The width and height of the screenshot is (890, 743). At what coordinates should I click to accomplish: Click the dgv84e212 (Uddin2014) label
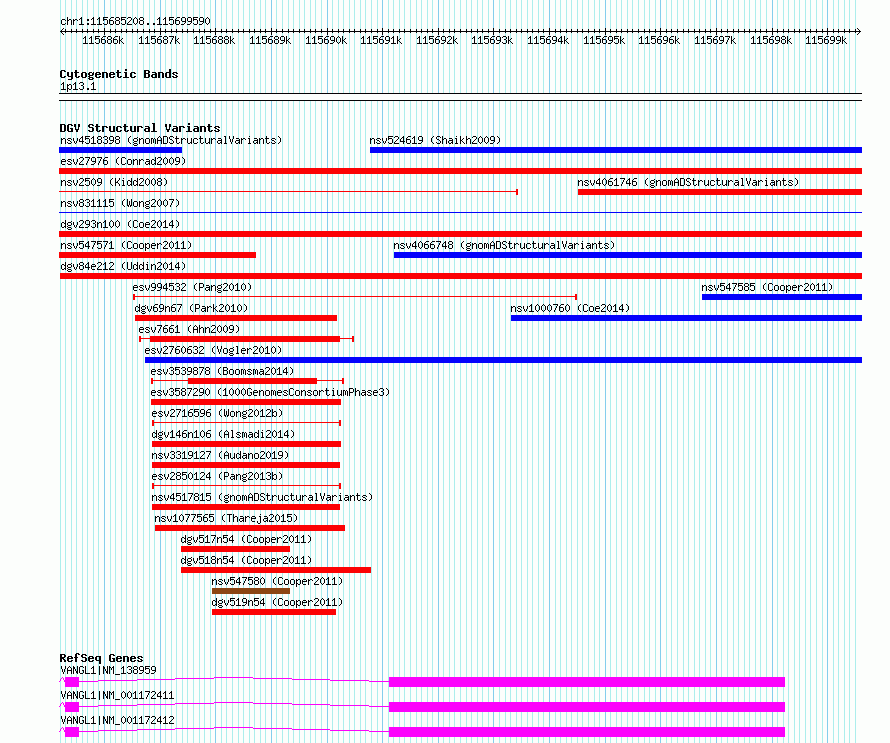[123, 266]
